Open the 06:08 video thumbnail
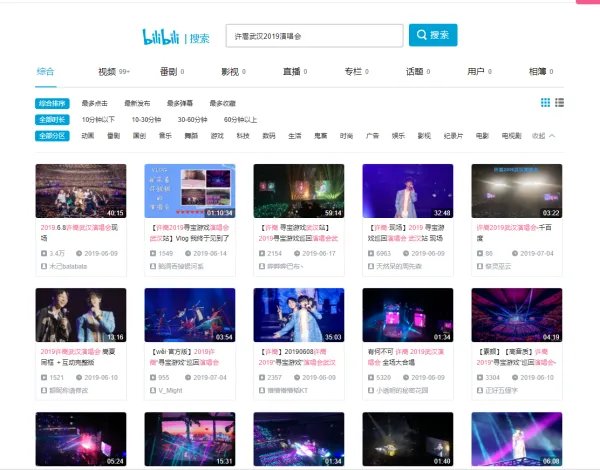The height and width of the screenshot is (470, 600). pyautogui.click(x=517, y=439)
